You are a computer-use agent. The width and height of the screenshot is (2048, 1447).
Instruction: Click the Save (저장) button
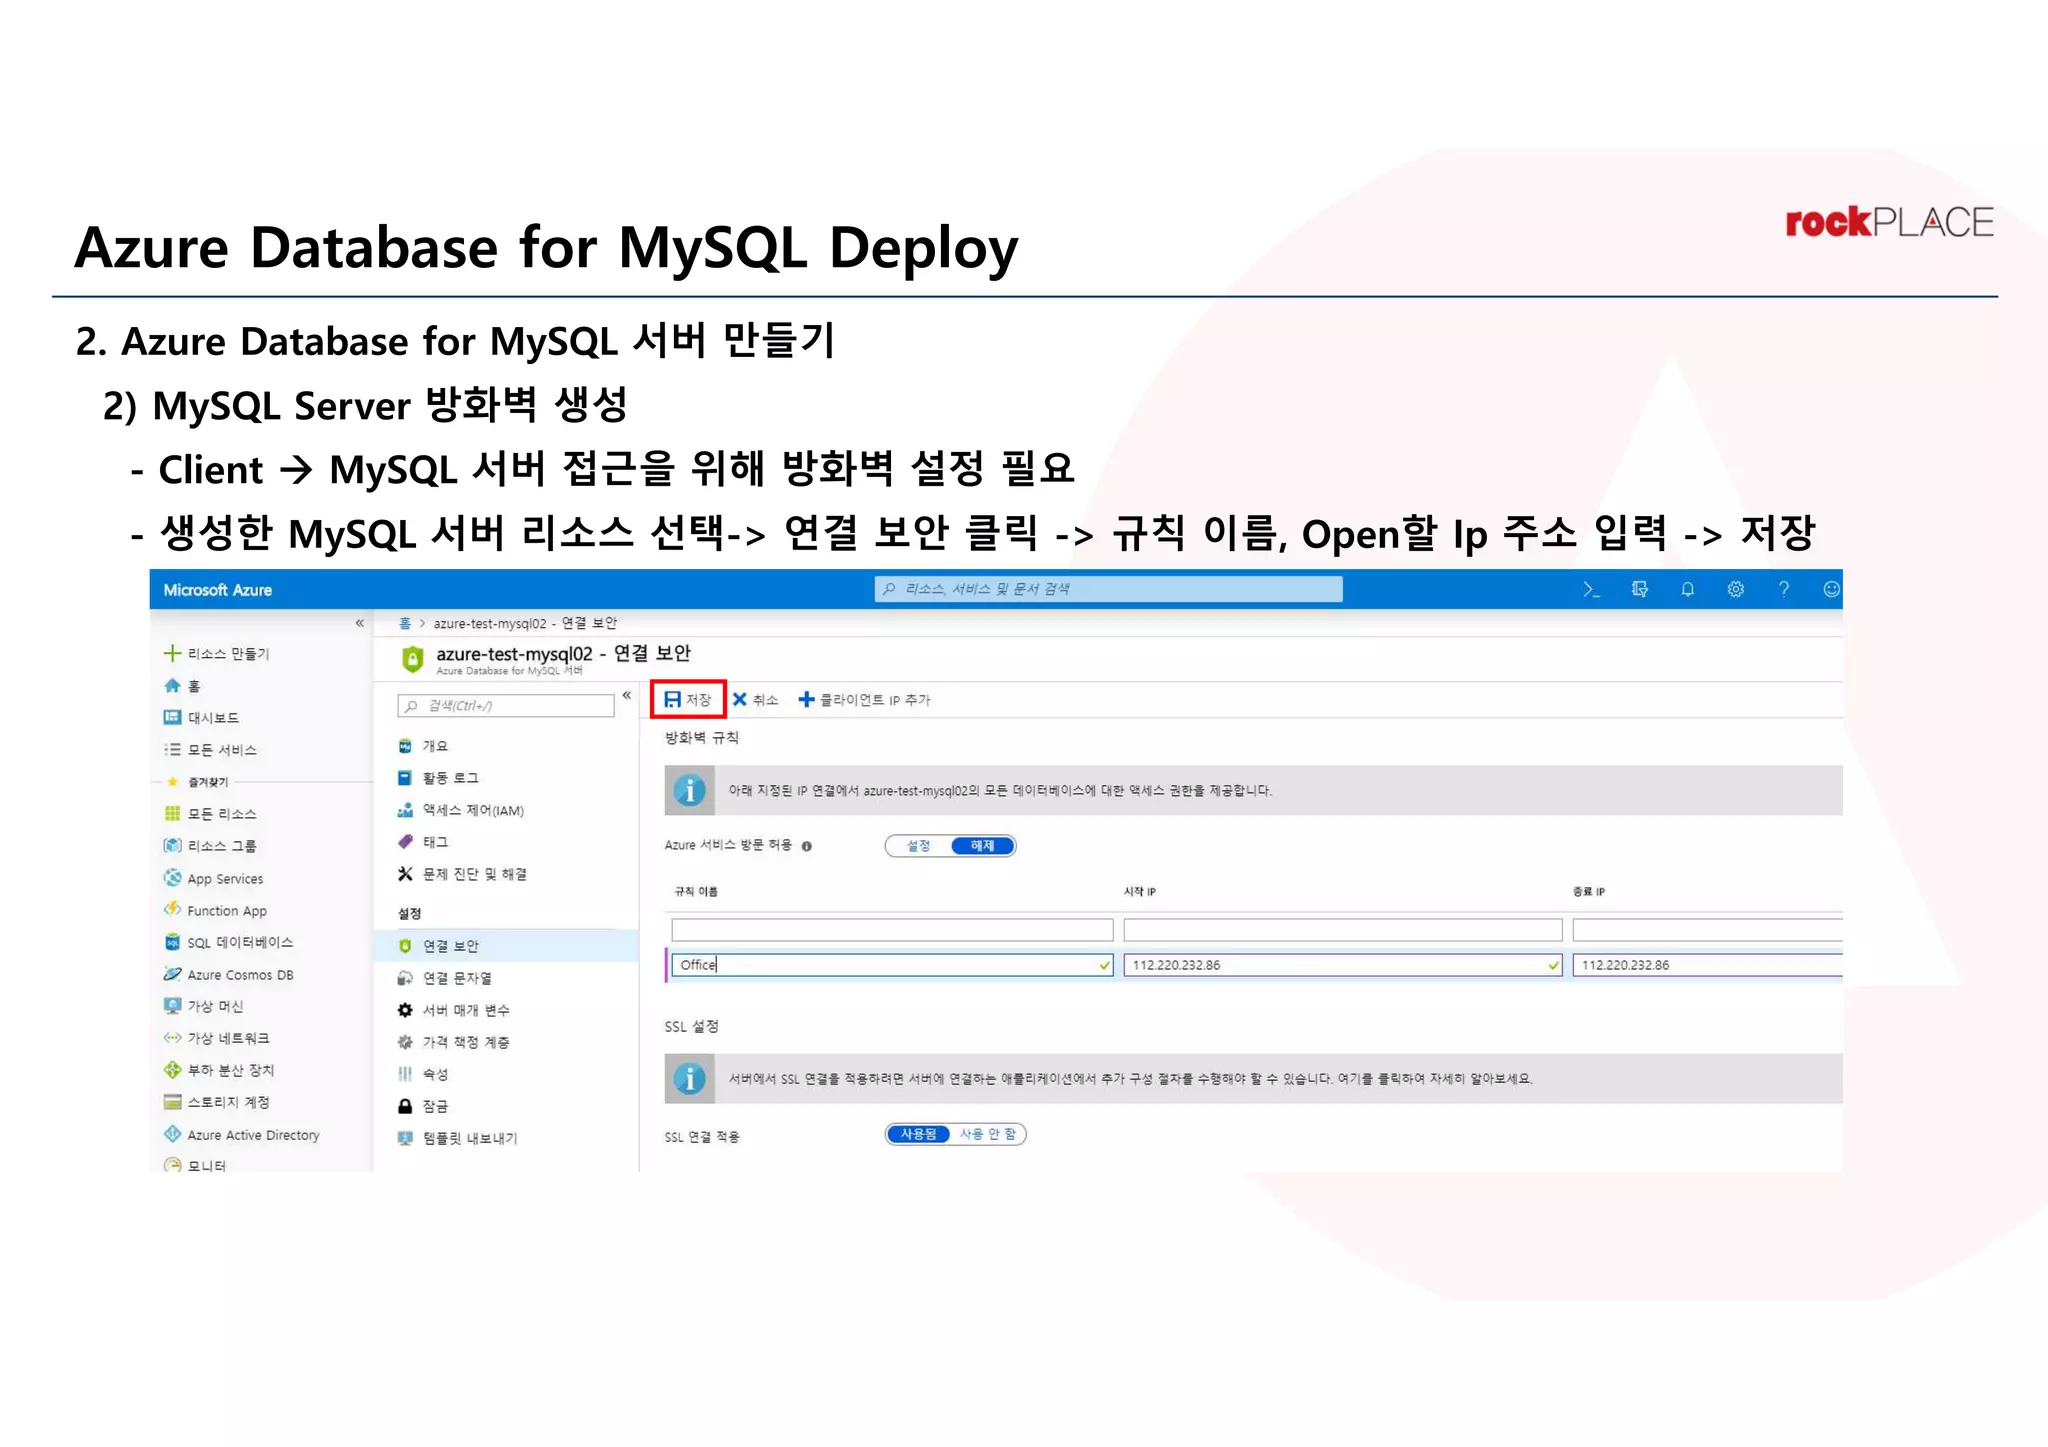coord(688,699)
